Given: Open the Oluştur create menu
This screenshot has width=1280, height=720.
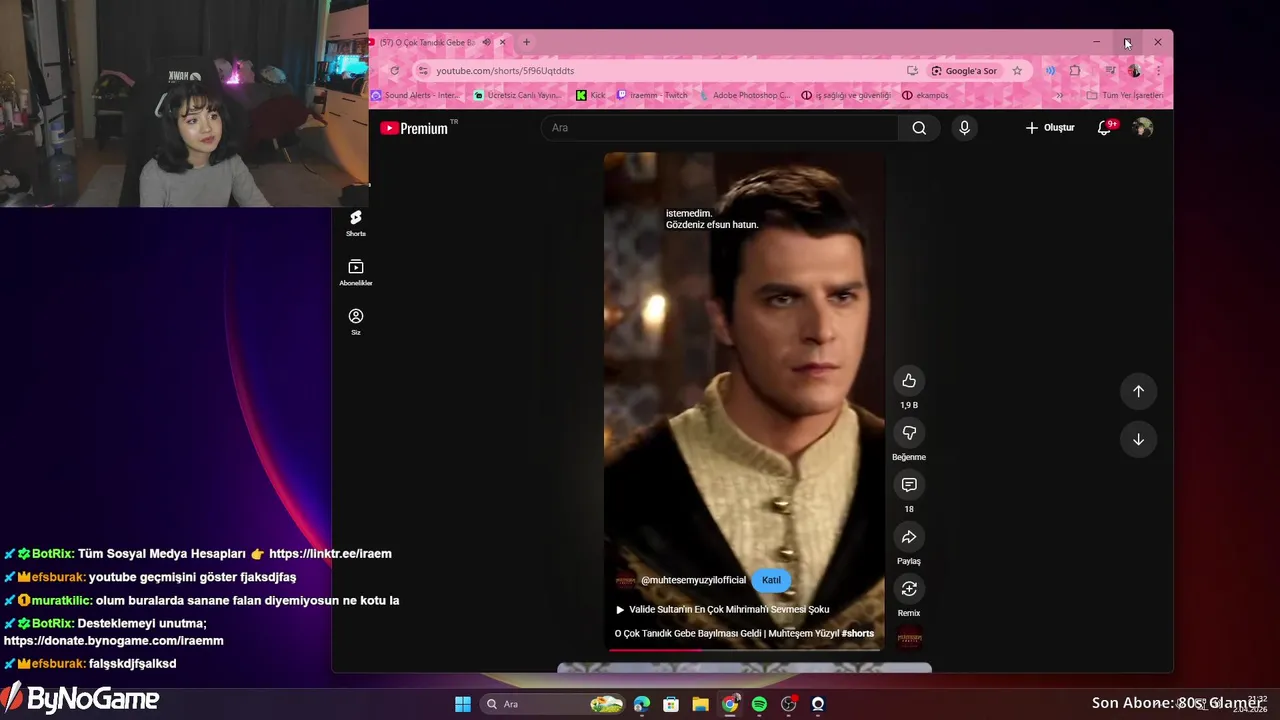Looking at the screenshot, I should [x=1049, y=128].
